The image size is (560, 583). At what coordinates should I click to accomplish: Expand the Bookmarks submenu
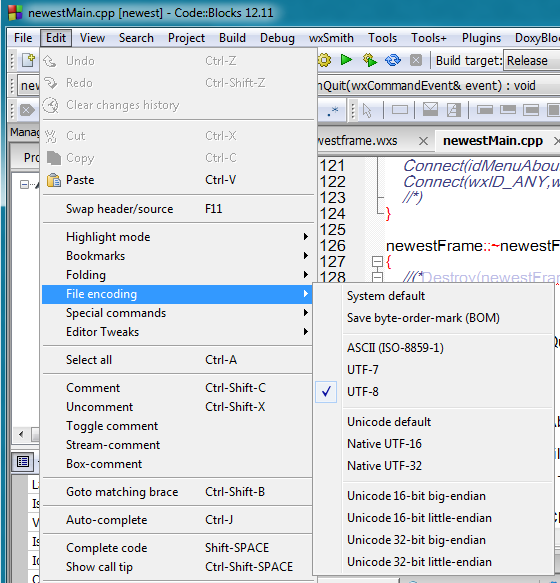tap(177, 256)
